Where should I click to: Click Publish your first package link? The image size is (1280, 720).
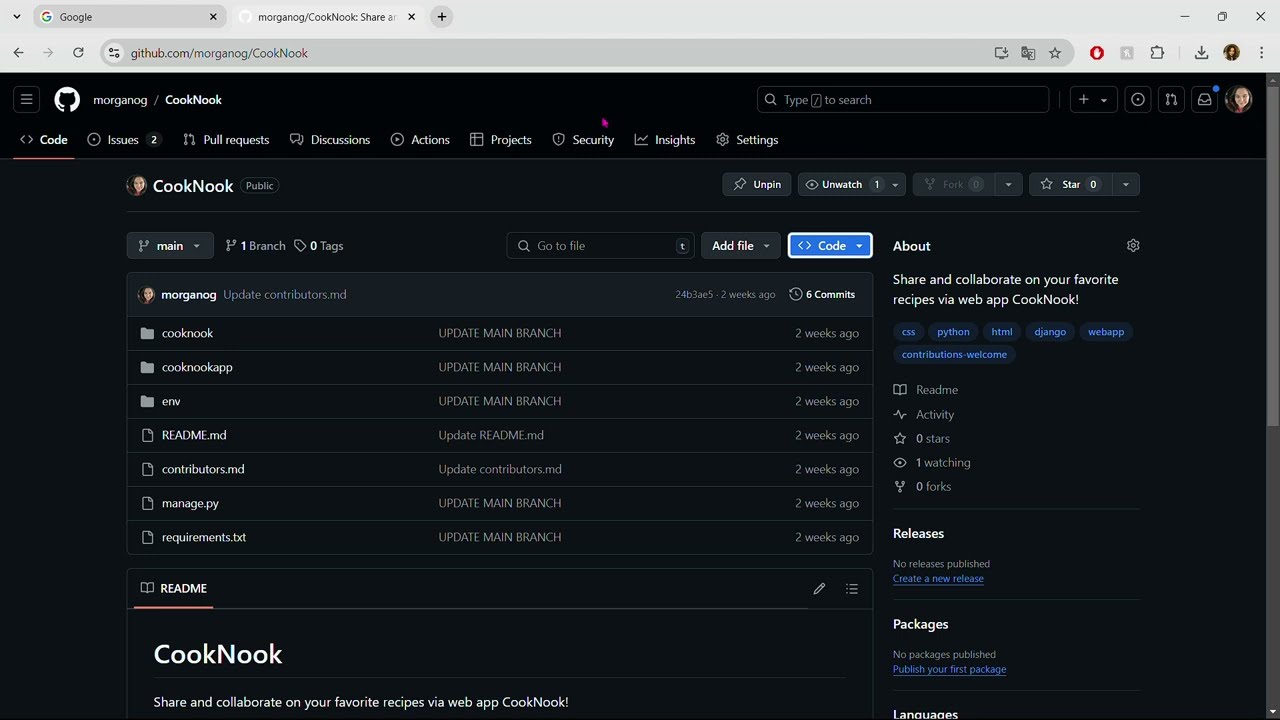949,670
